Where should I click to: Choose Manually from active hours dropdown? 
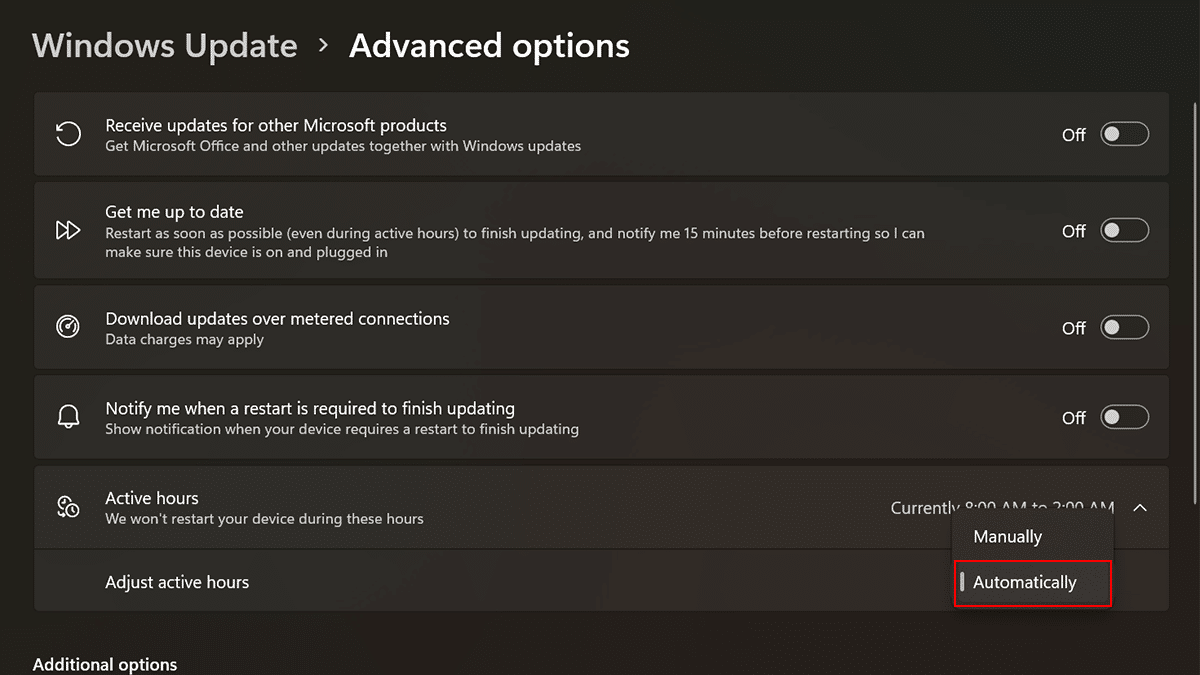click(1008, 537)
